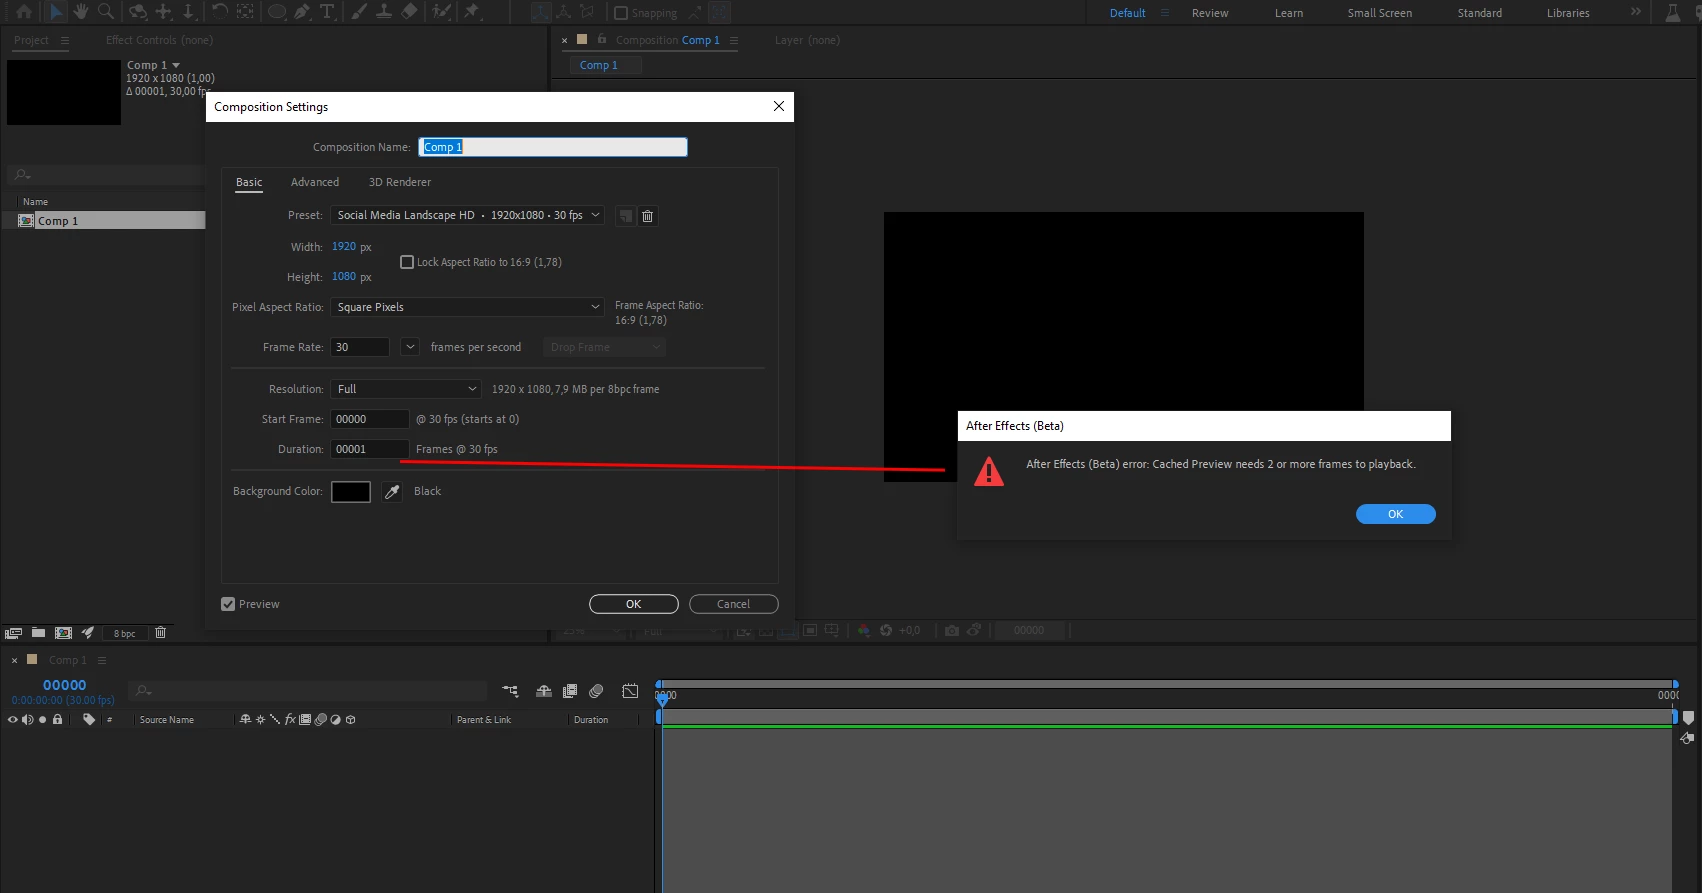Select the Pan camera tool

(164, 12)
